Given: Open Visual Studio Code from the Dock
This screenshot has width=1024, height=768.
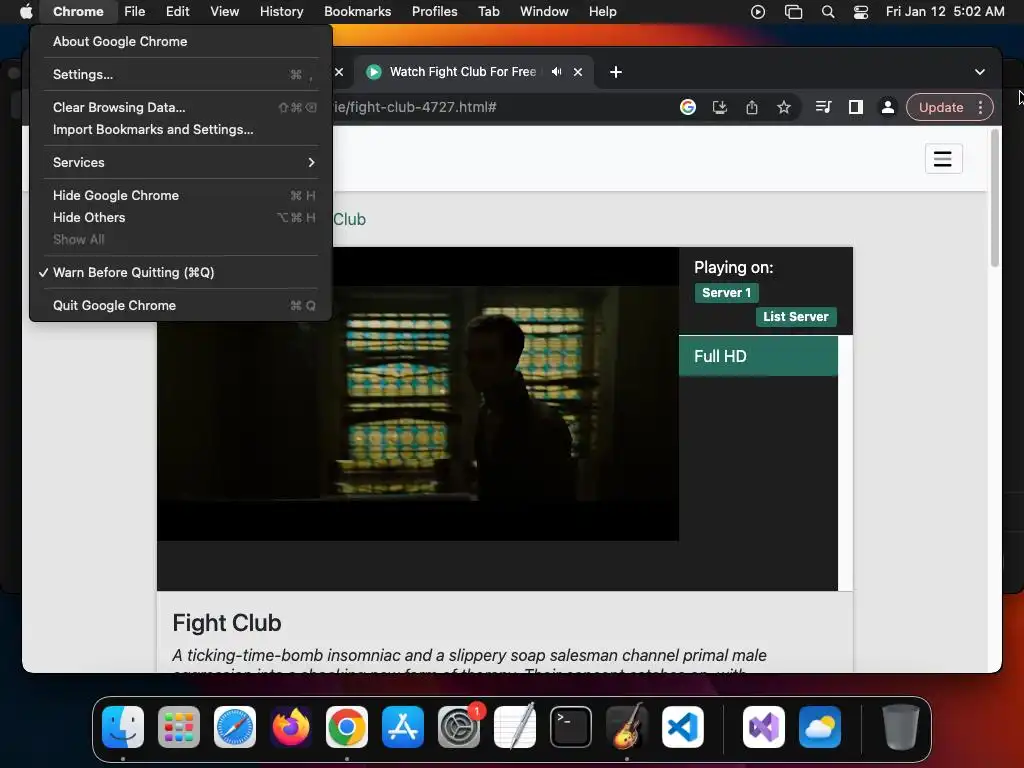Looking at the screenshot, I should (682, 727).
